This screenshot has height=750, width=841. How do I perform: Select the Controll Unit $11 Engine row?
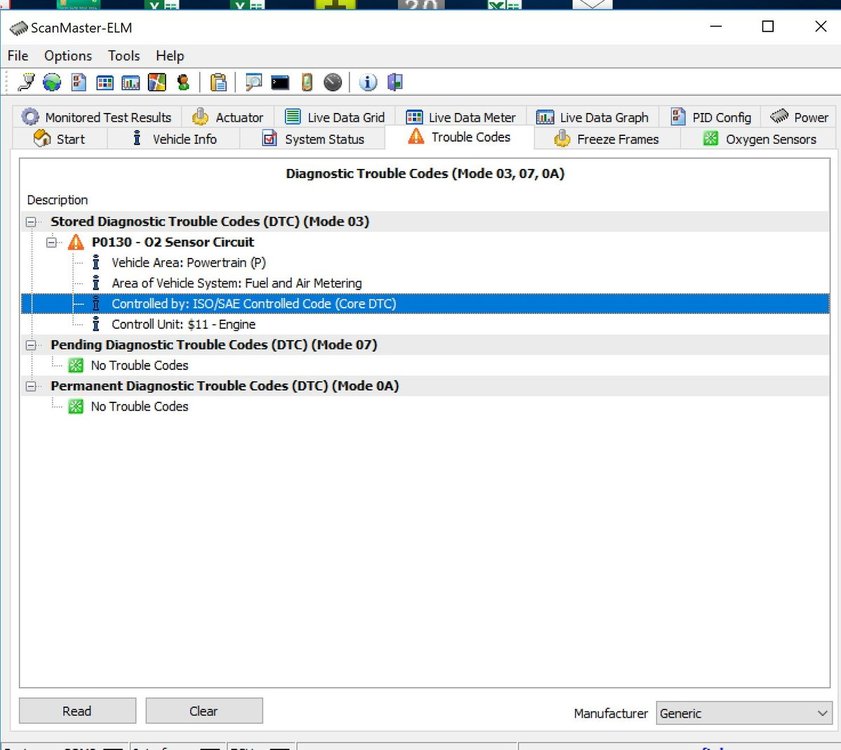(183, 324)
